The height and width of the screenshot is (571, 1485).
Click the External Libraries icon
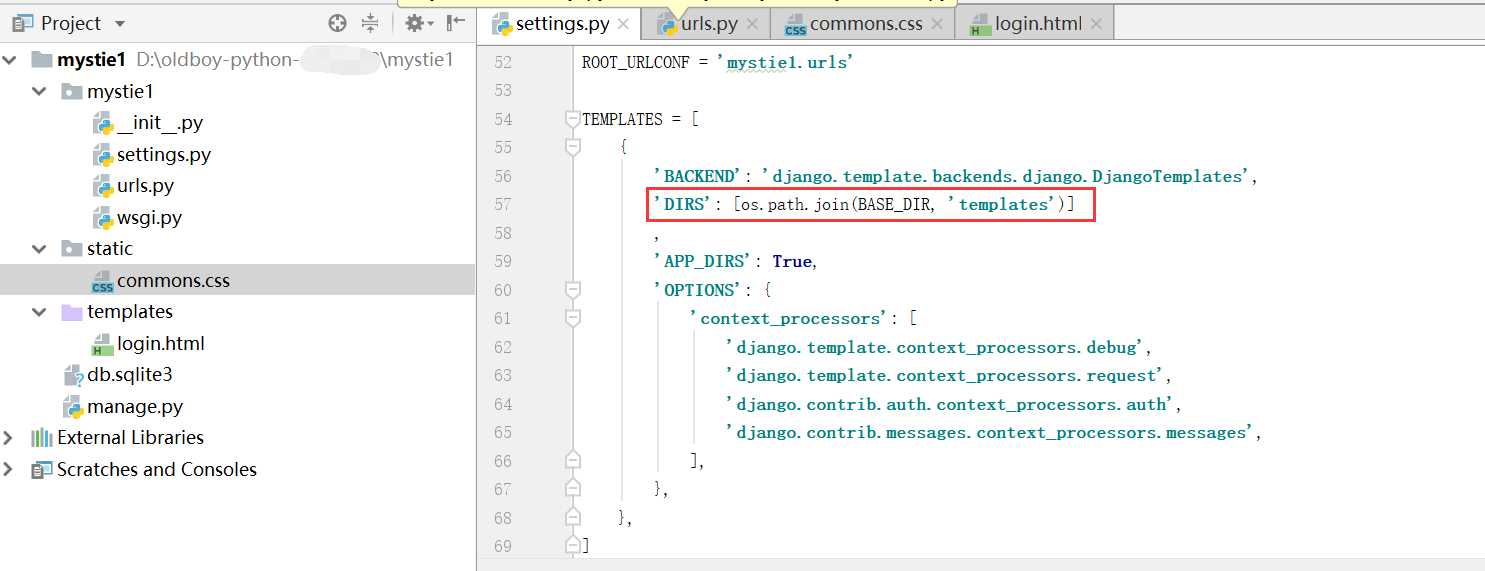(42, 438)
